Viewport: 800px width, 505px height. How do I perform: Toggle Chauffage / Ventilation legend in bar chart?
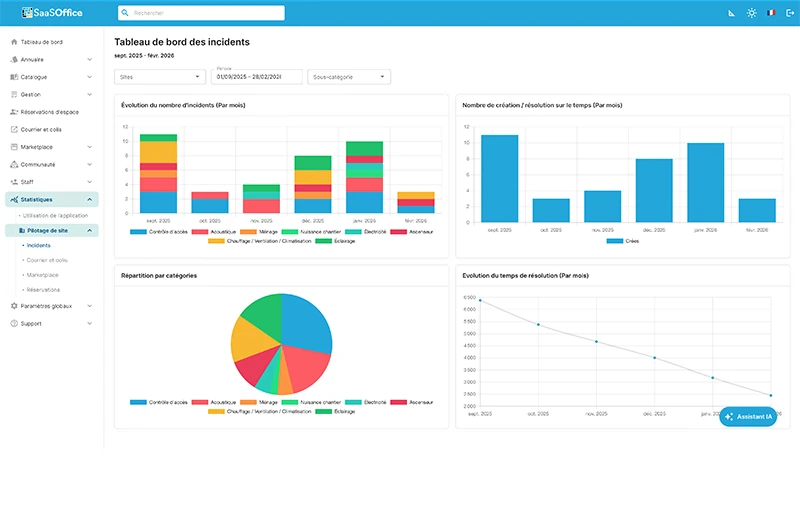click(x=260, y=241)
